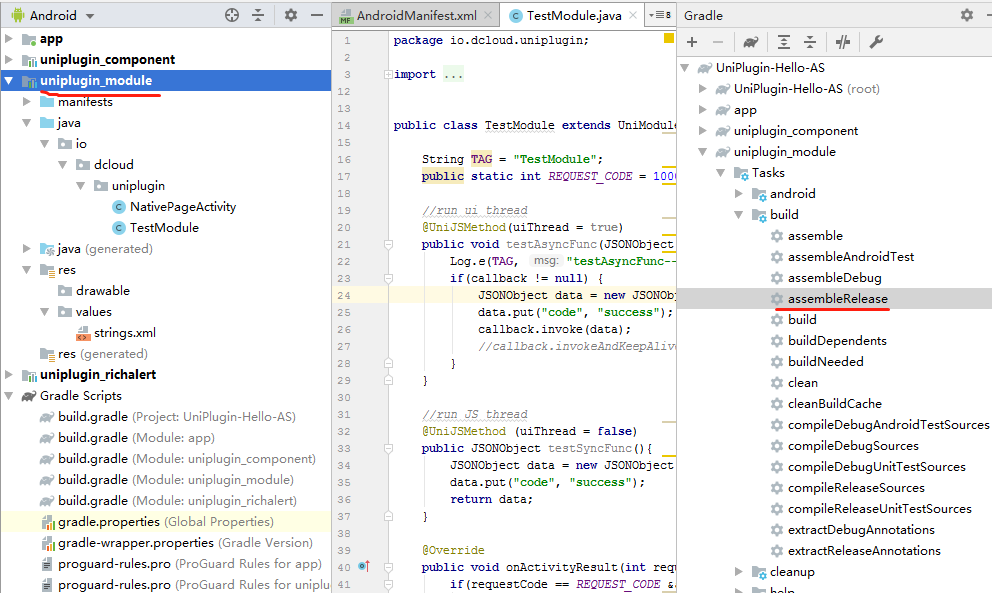This screenshot has height=593, width=992.
Task: Expand the manifests folder
Action: pyautogui.click(x=27, y=101)
